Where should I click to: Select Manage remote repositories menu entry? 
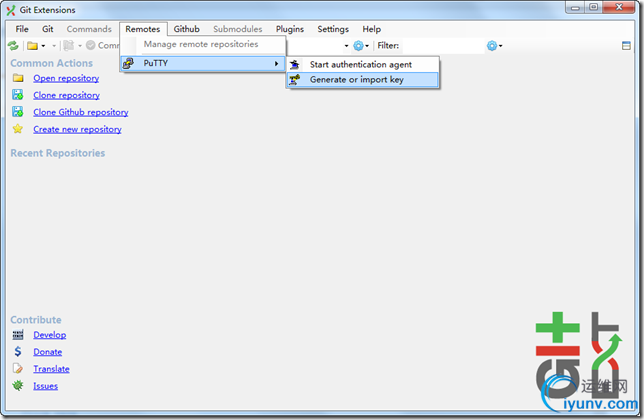203,44
